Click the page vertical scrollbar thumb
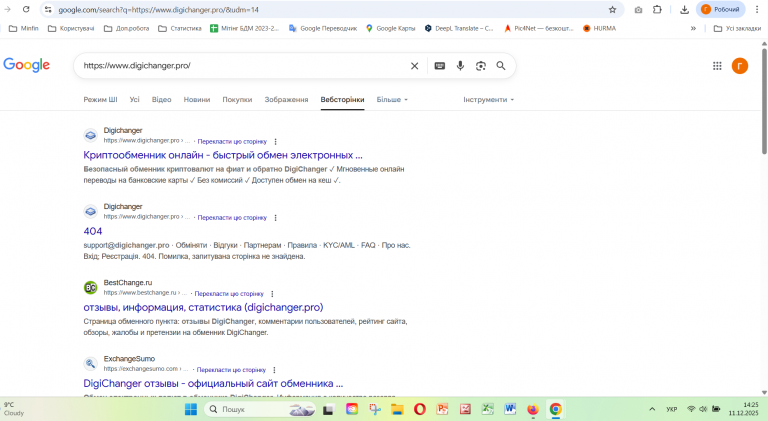This screenshot has width=768, height=421. [764, 100]
